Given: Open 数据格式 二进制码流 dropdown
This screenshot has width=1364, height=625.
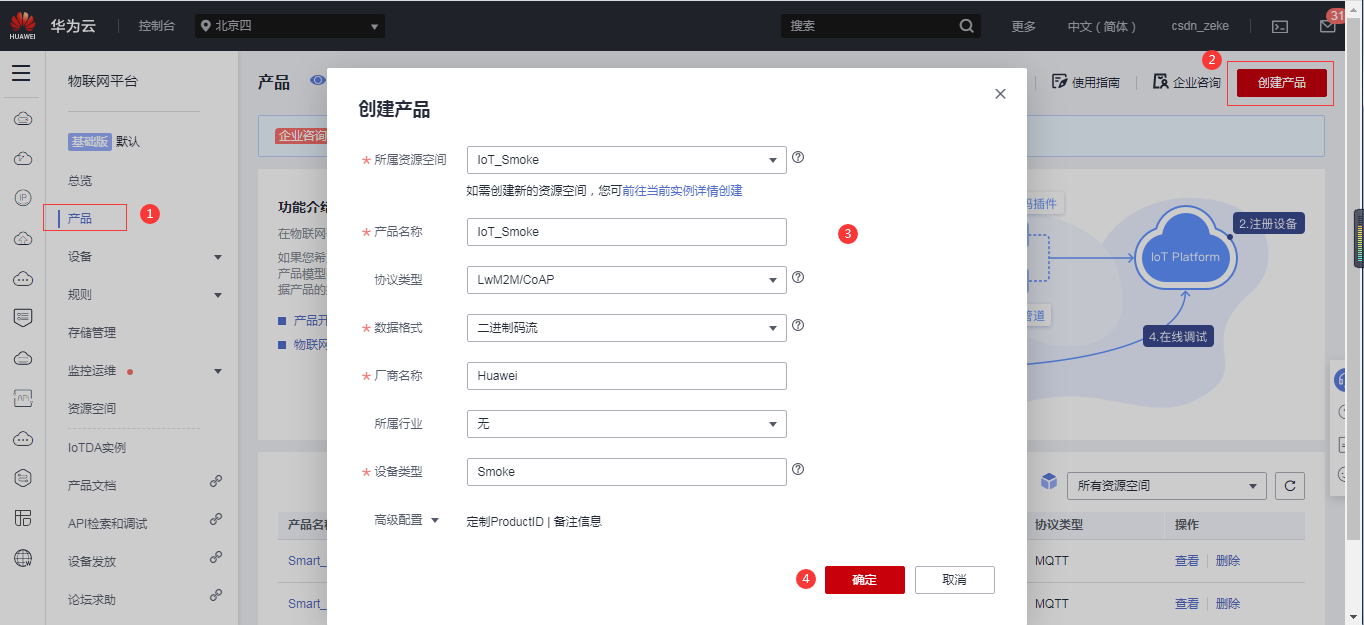Looking at the screenshot, I should point(627,328).
